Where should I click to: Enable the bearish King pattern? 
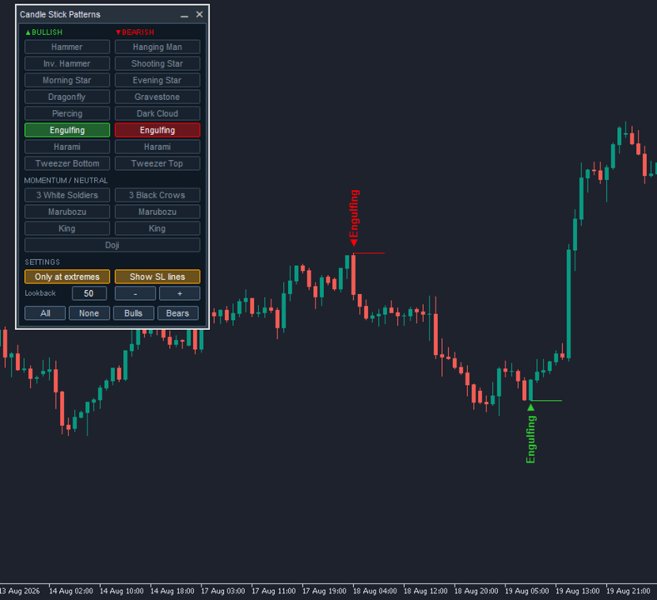tap(157, 228)
